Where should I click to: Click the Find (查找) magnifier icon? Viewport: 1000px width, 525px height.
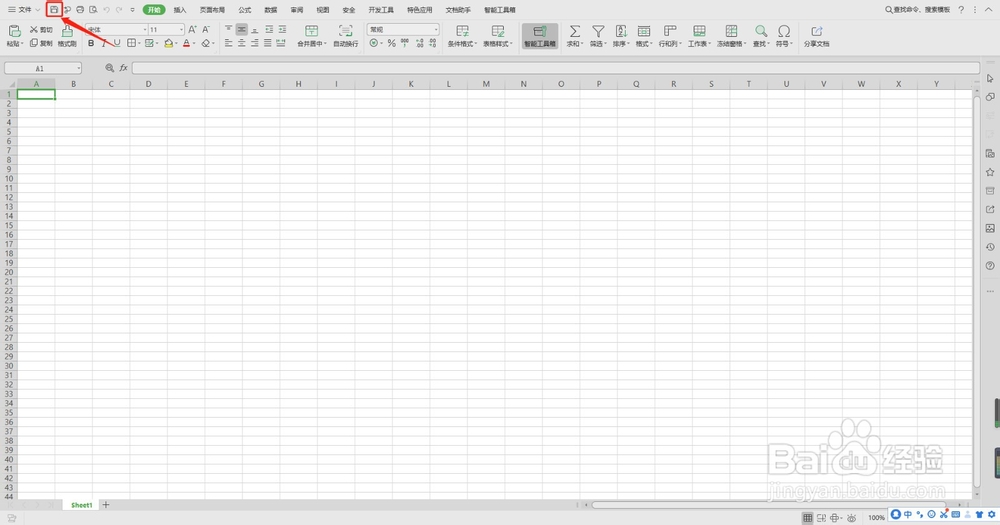pyautogui.click(x=761, y=31)
